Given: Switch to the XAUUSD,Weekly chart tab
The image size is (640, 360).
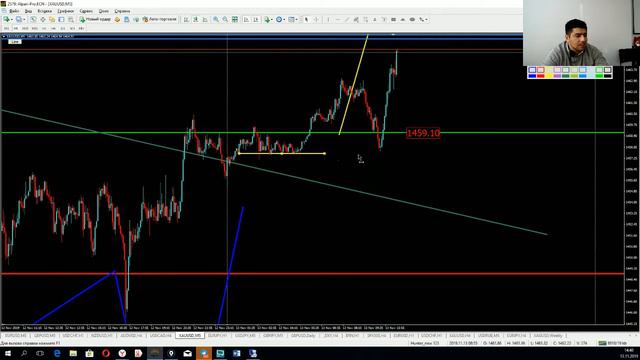Looking at the screenshot, I should [x=547, y=336].
